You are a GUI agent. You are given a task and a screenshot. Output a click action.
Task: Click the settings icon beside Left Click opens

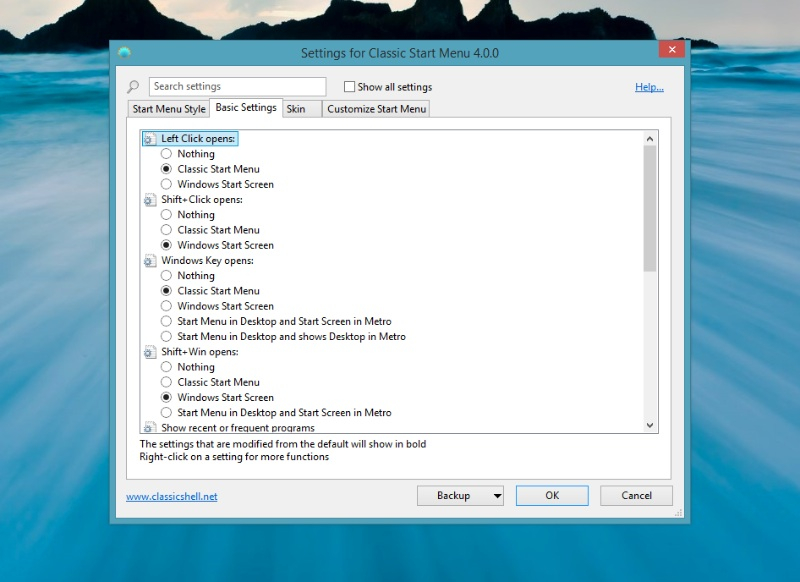150,139
